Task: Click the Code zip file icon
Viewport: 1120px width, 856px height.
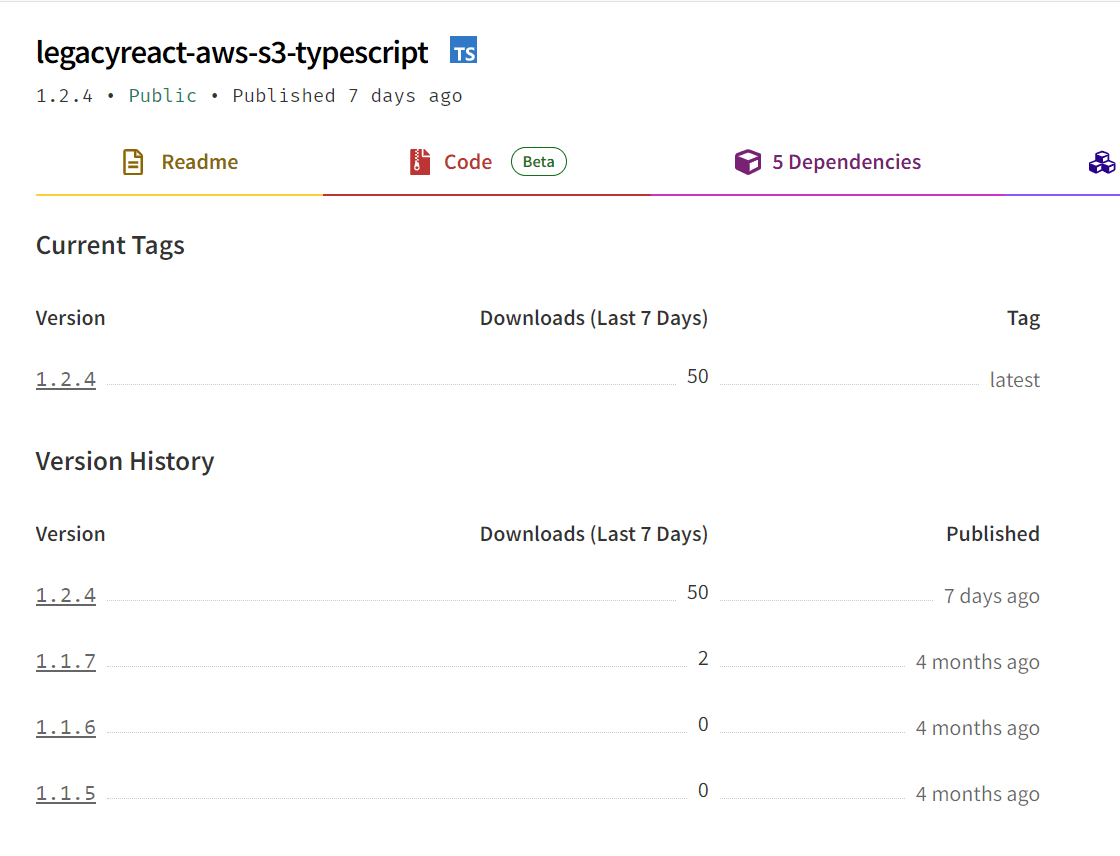Action: (420, 162)
